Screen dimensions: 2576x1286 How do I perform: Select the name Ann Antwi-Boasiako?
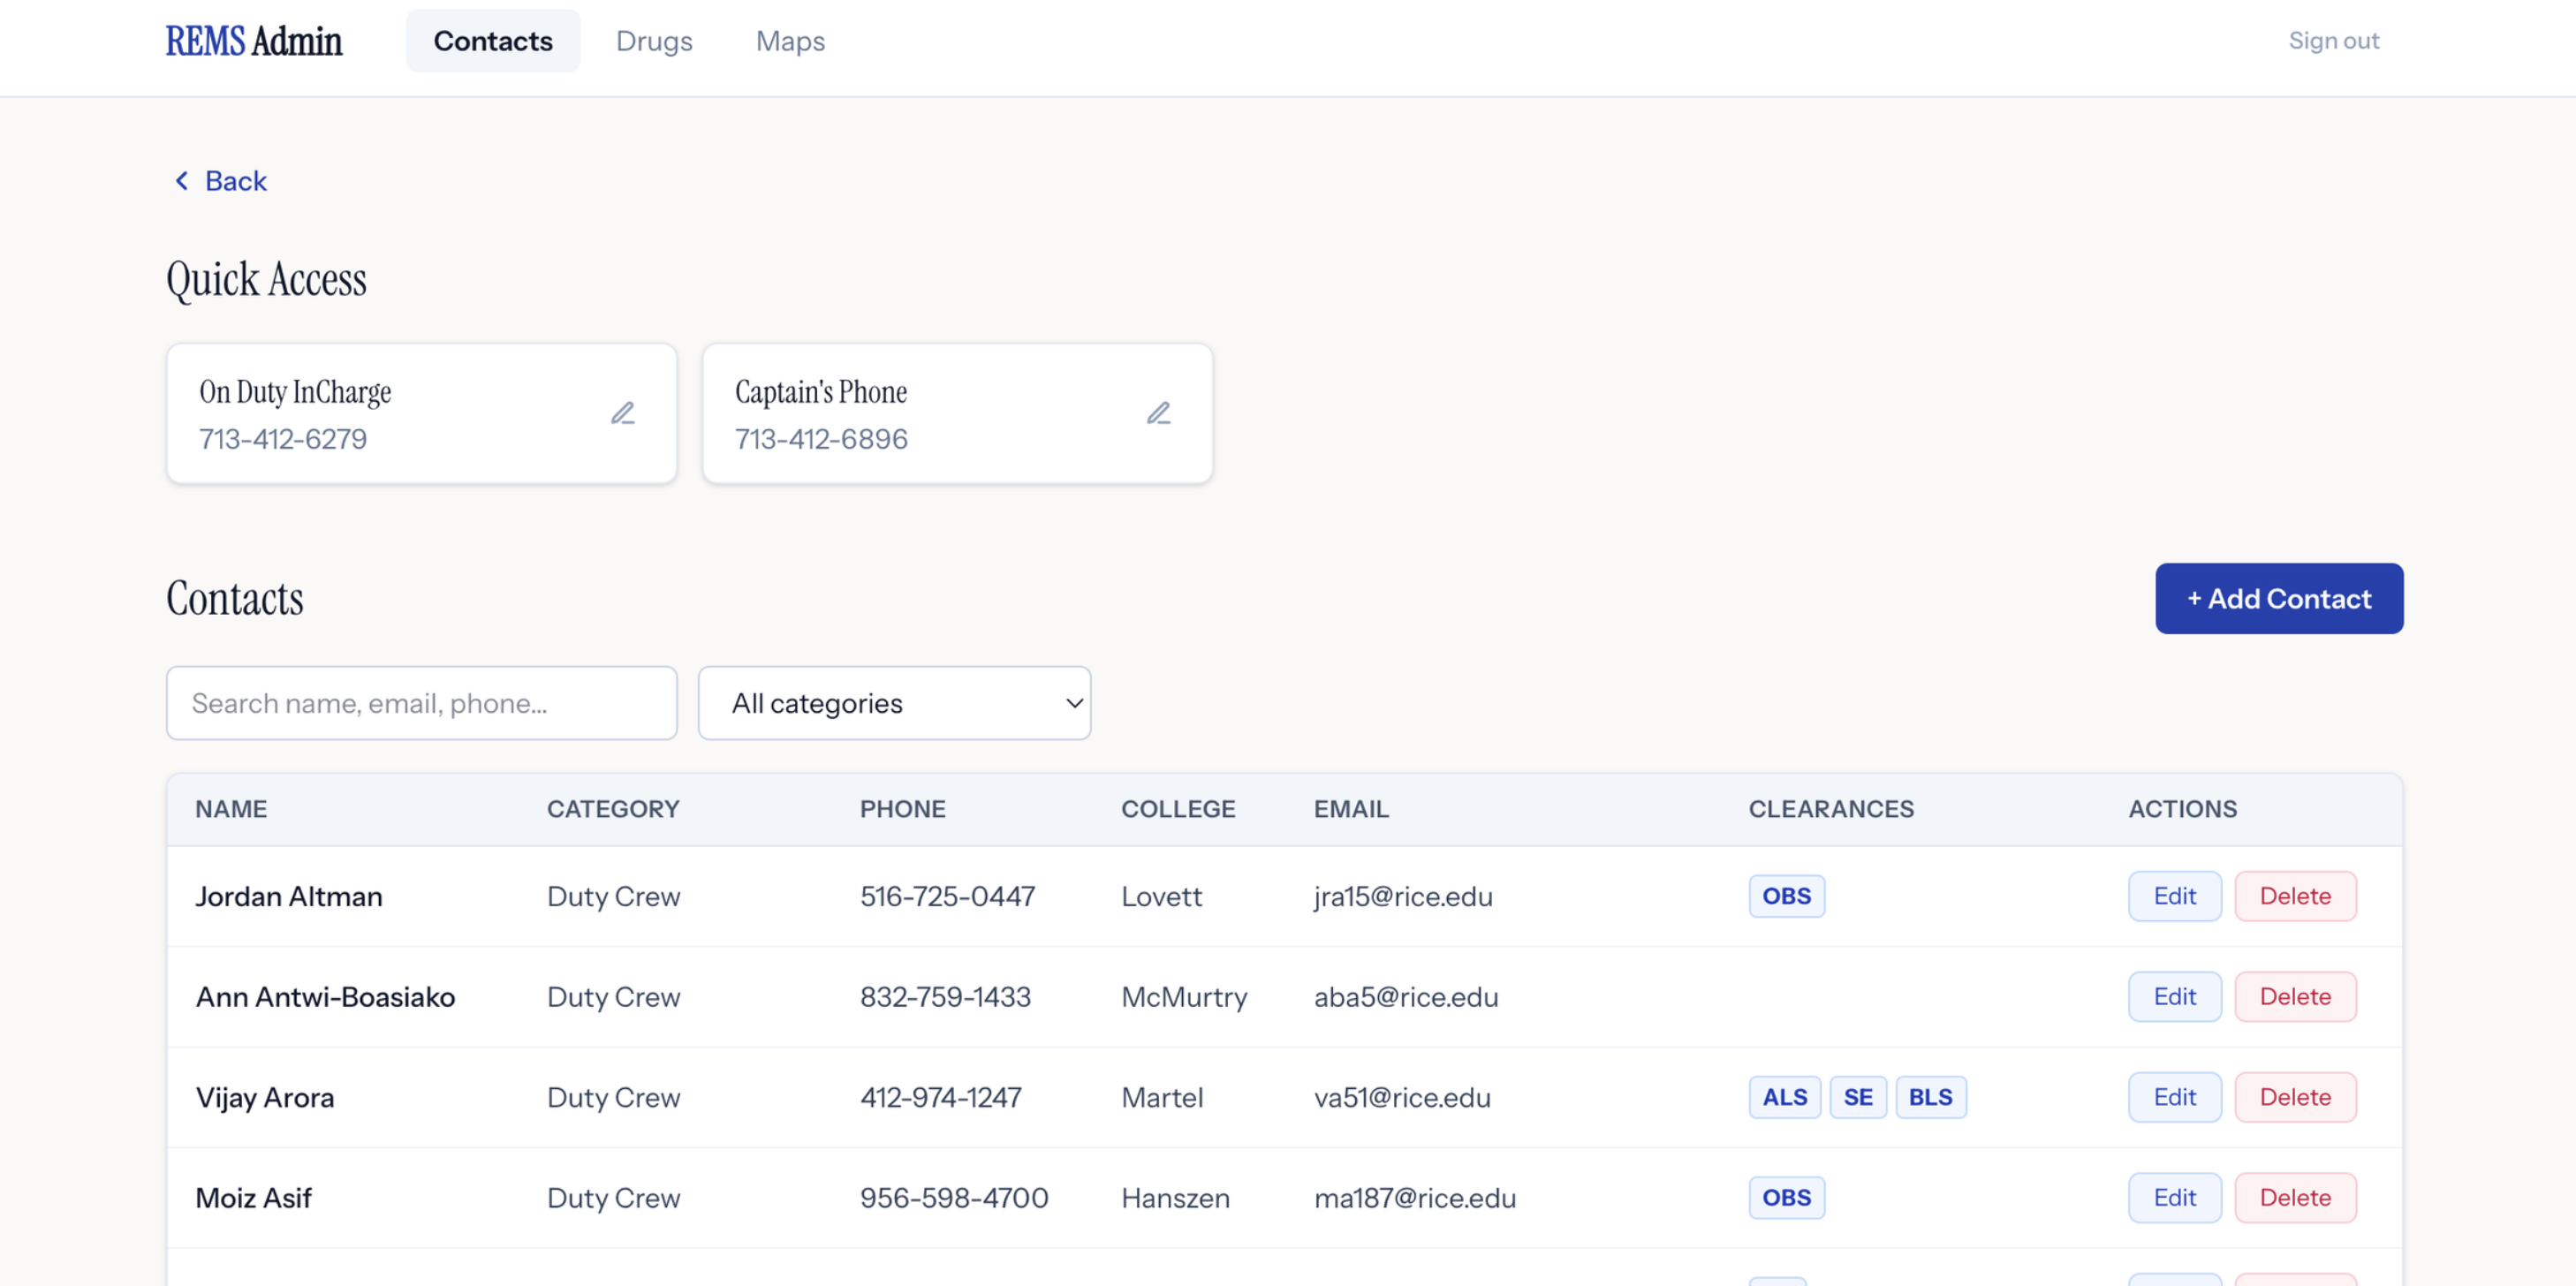click(325, 997)
